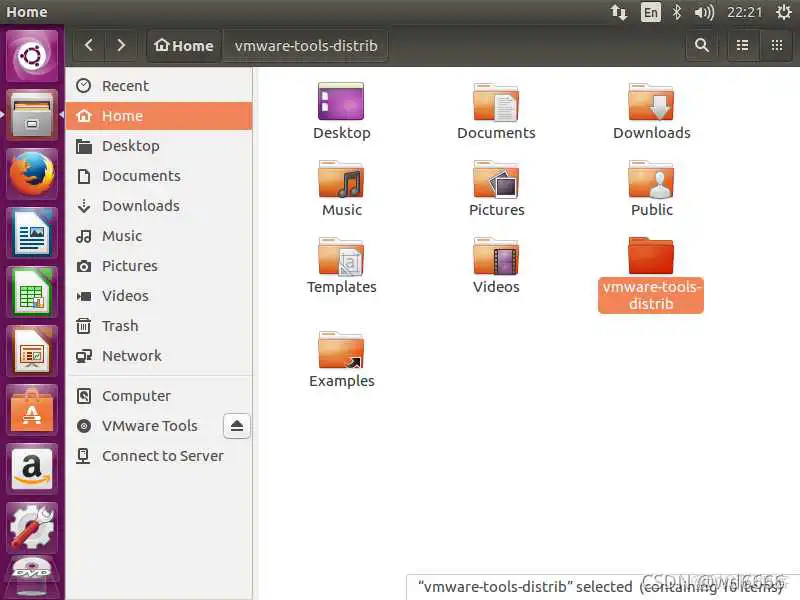The height and width of the screenshot is (600, 800).
Task: Click vmware-tools-distrib in the breadcrumb bar
Action: coord(306,45)
